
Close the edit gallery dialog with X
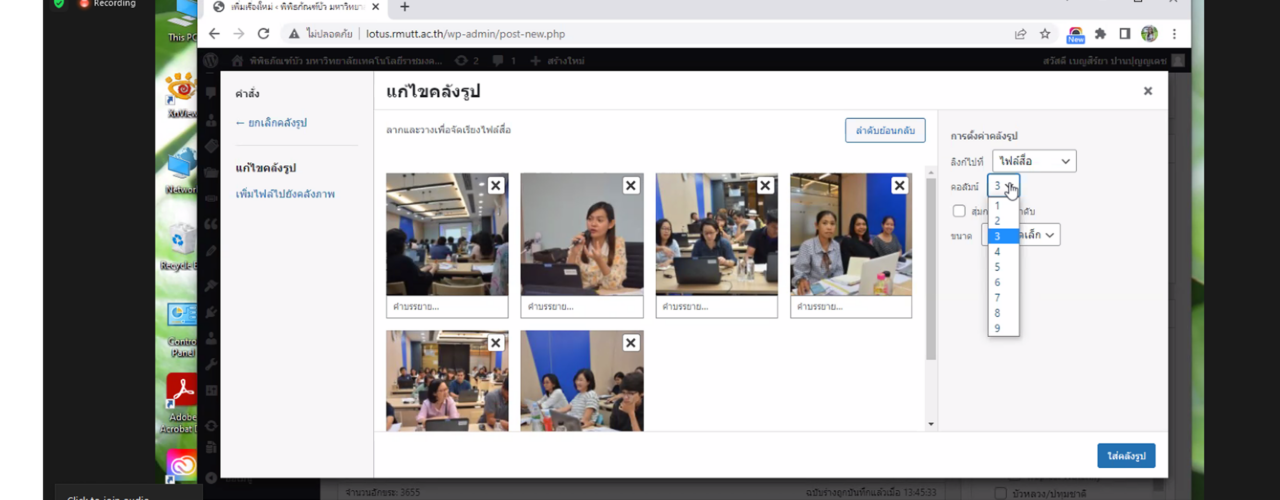point(1148,91)
